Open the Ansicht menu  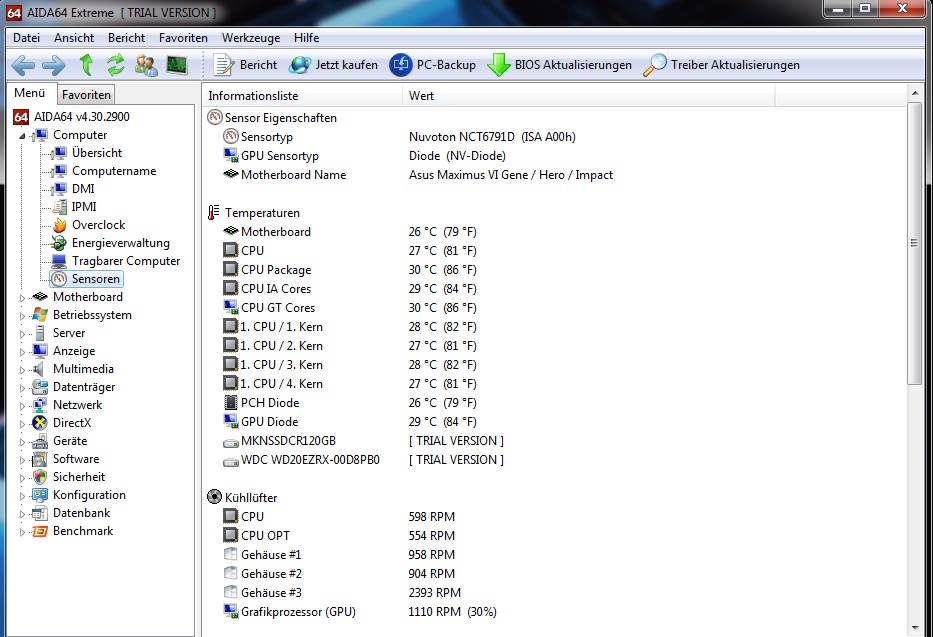tap(74, 37)
